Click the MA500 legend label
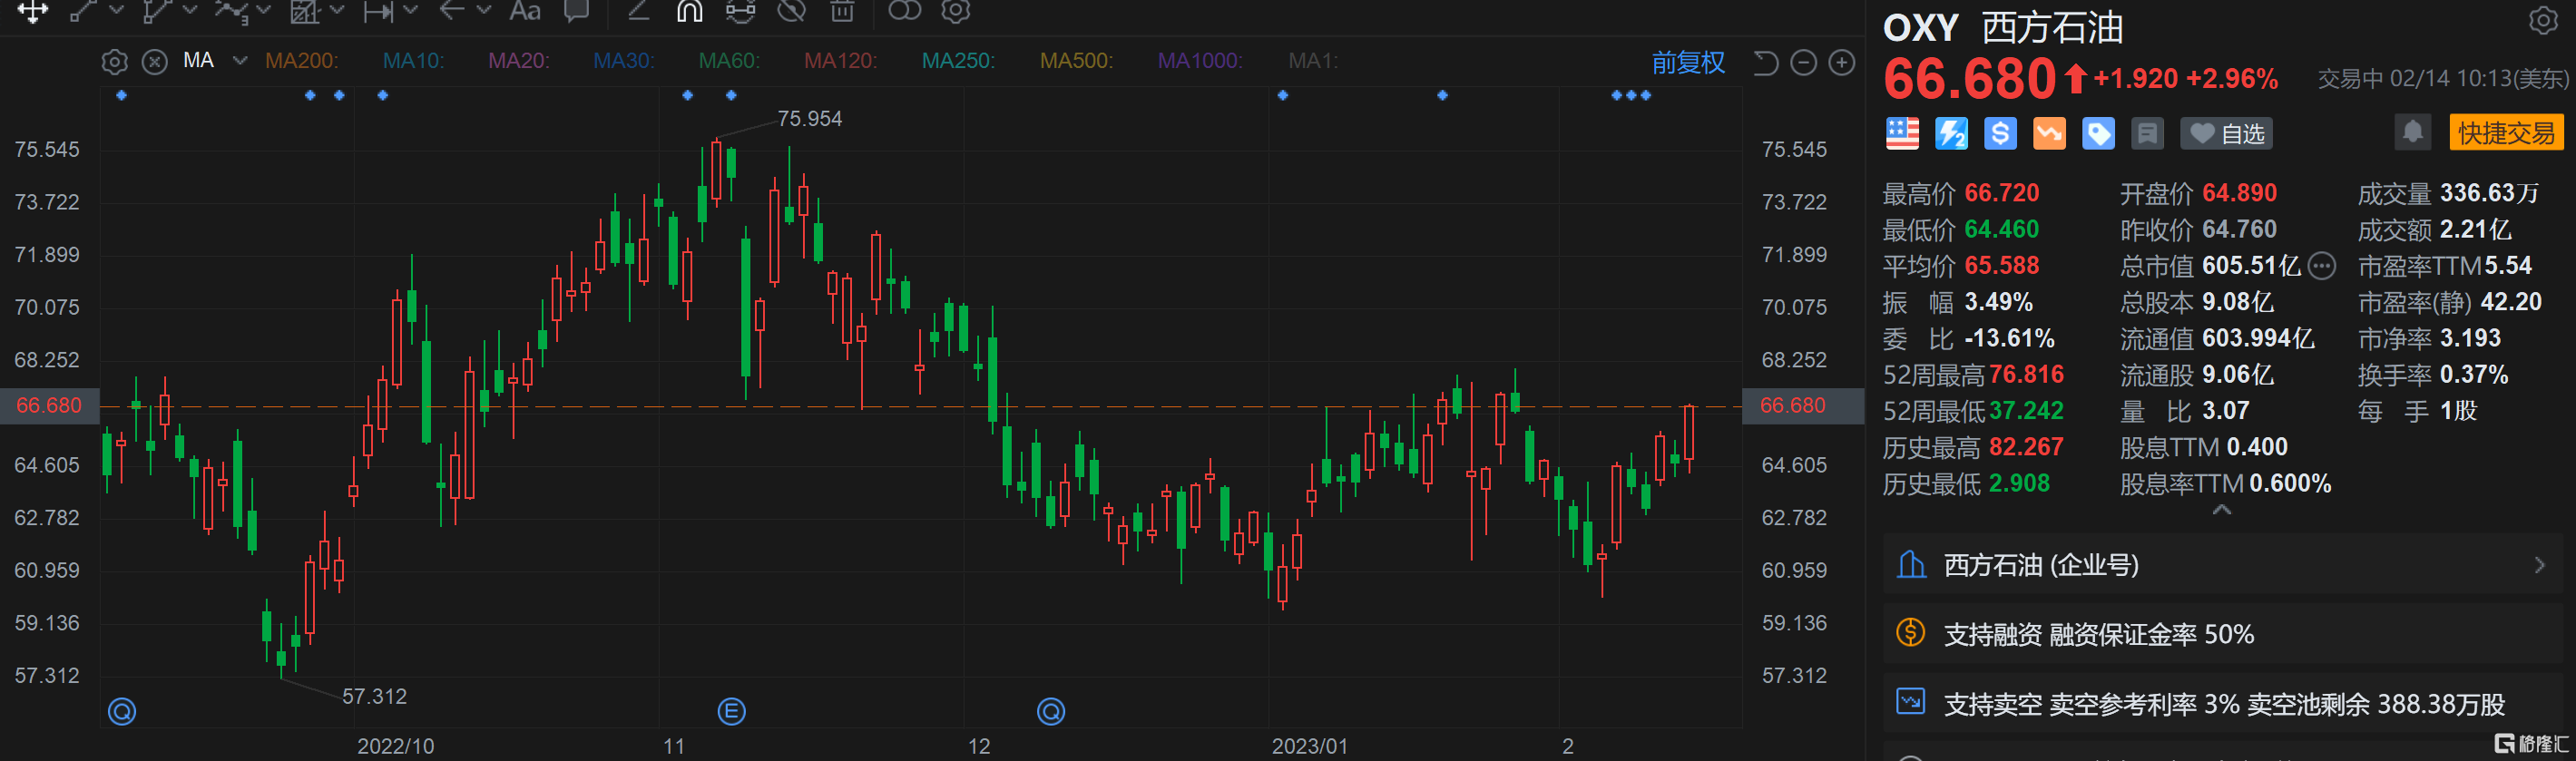2576x761 pixels. pos(1076,61)
